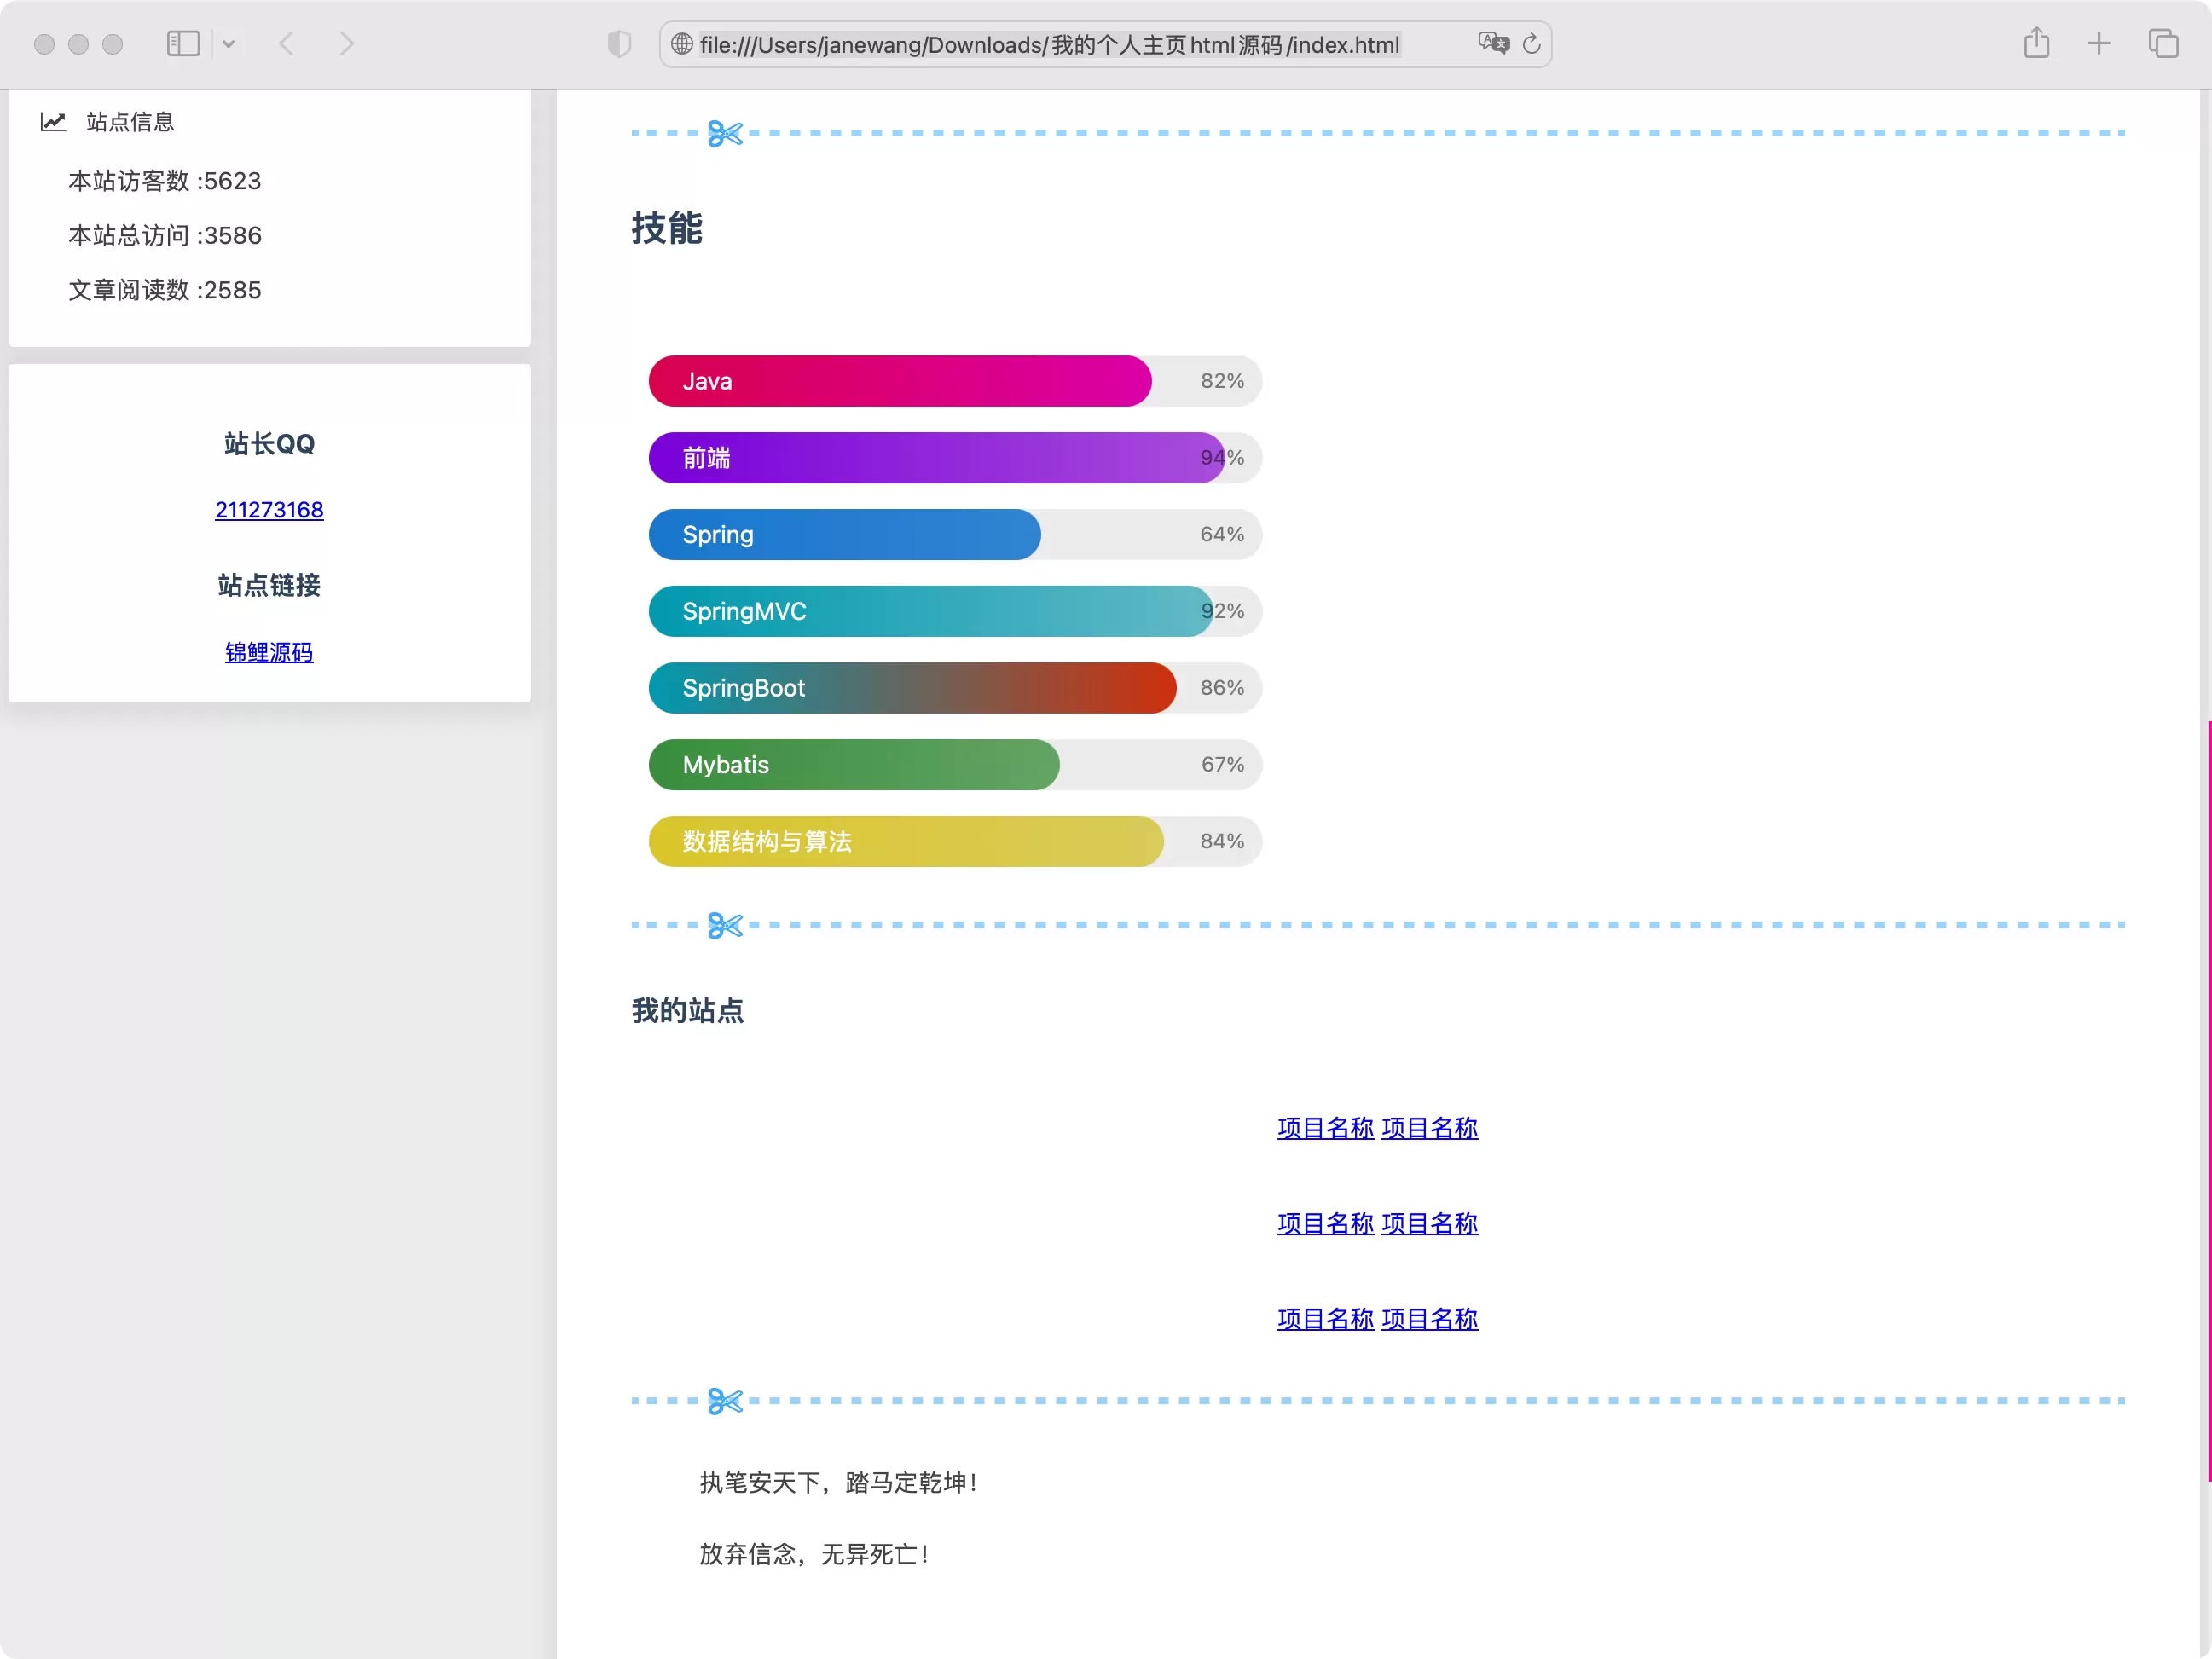Open second-row right 项目名称 link
The height and width of the screenshot is (1659, 2212).
(1429, 1224)
